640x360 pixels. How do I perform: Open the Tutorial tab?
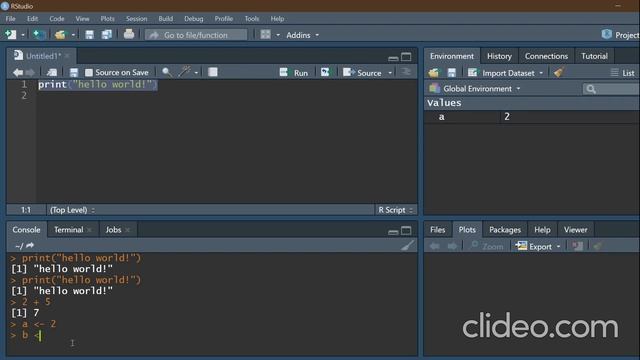click(x=594, y=56)
